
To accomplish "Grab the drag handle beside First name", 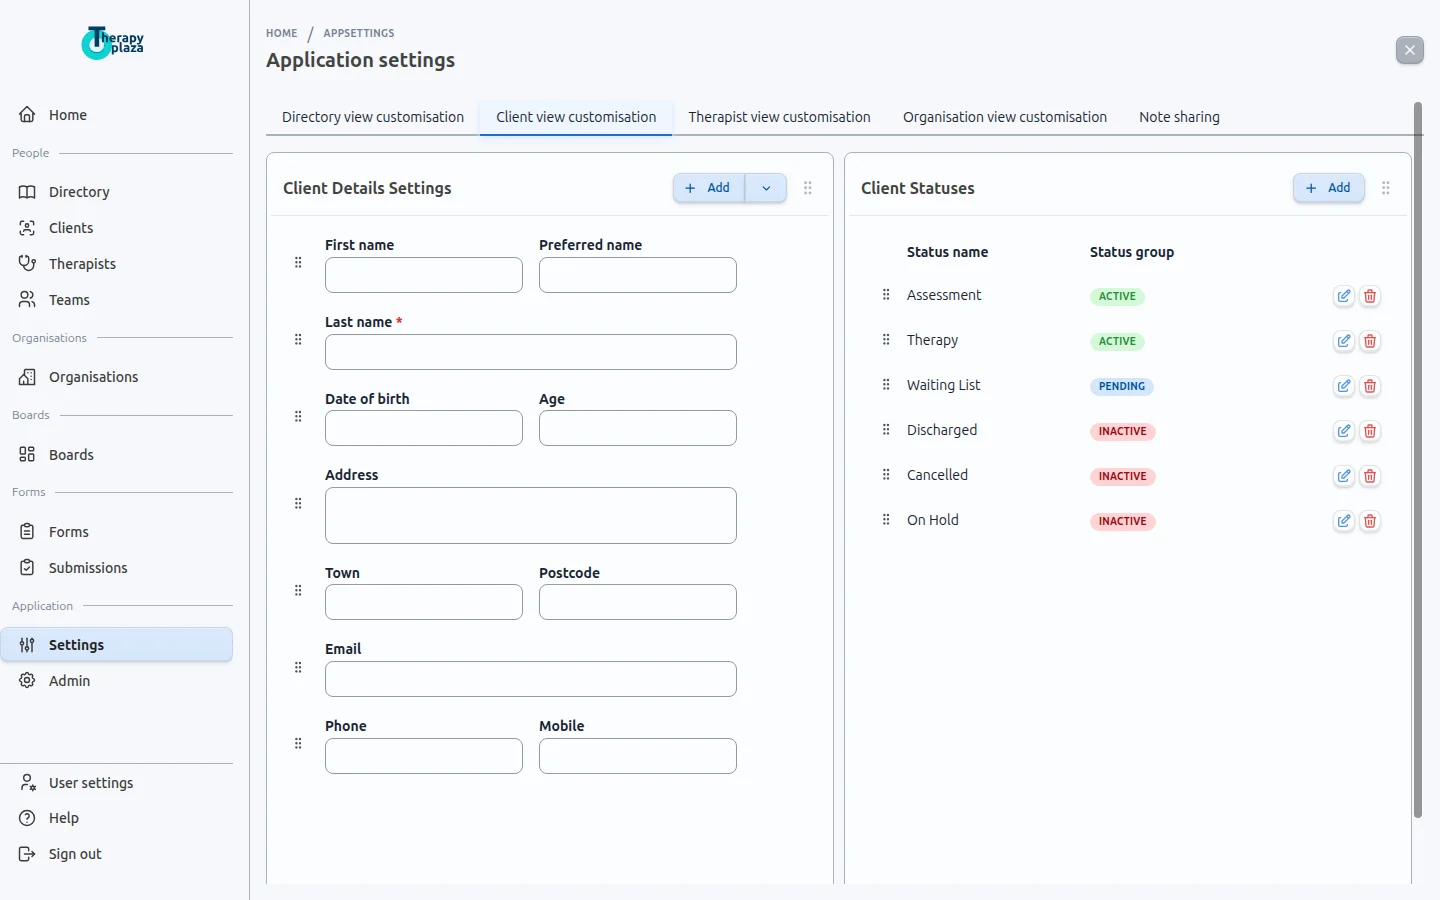I will pyautogui.click(x=298, y=263).
